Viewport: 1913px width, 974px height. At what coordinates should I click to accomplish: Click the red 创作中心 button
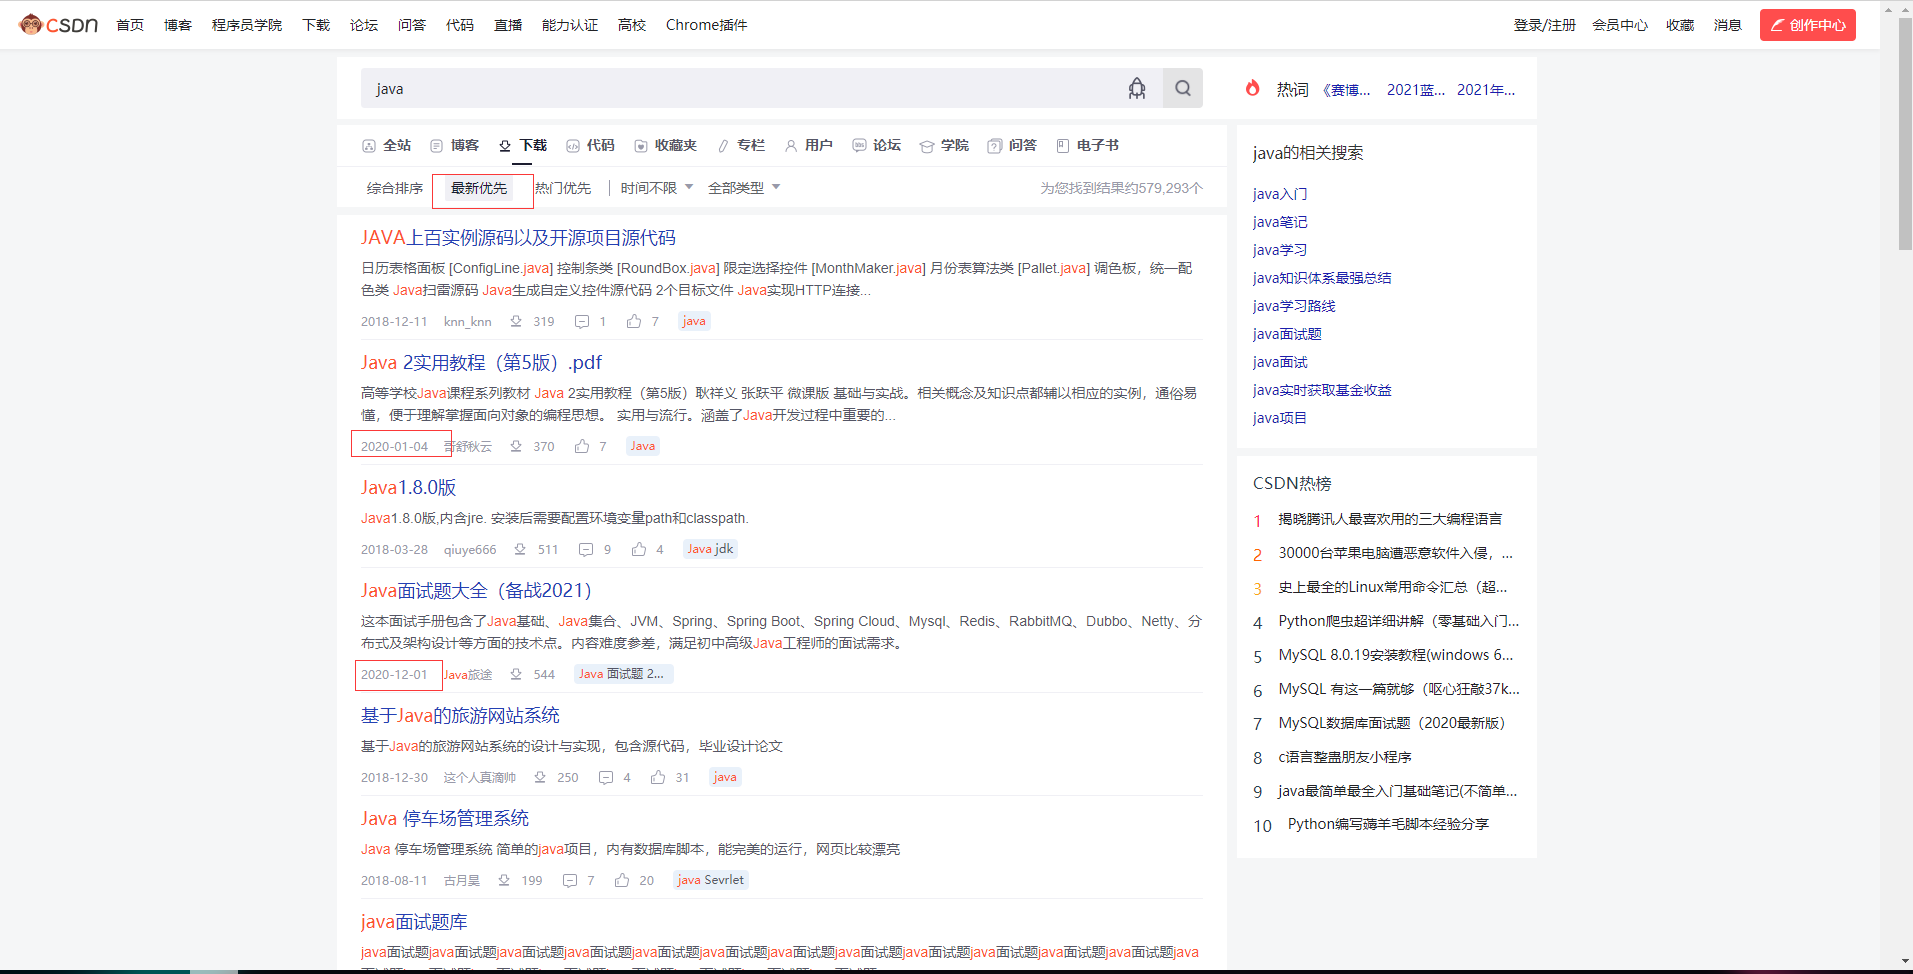pyautogui.click(x=1808, y=25)
